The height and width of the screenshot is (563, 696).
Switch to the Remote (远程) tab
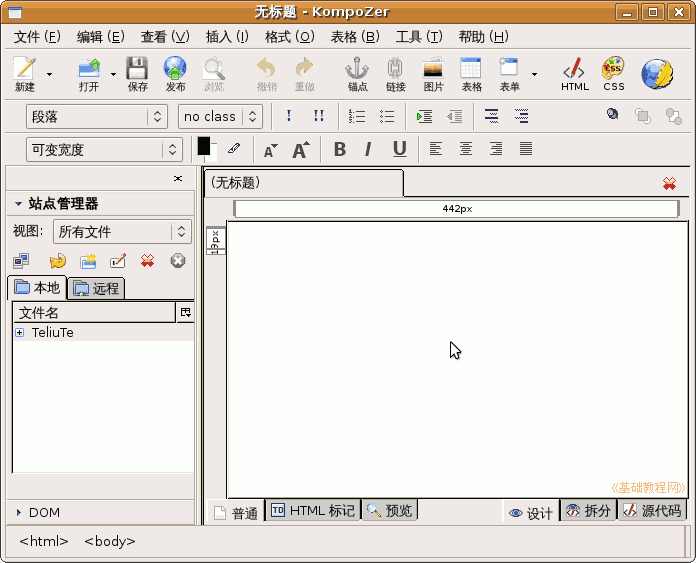96,289
